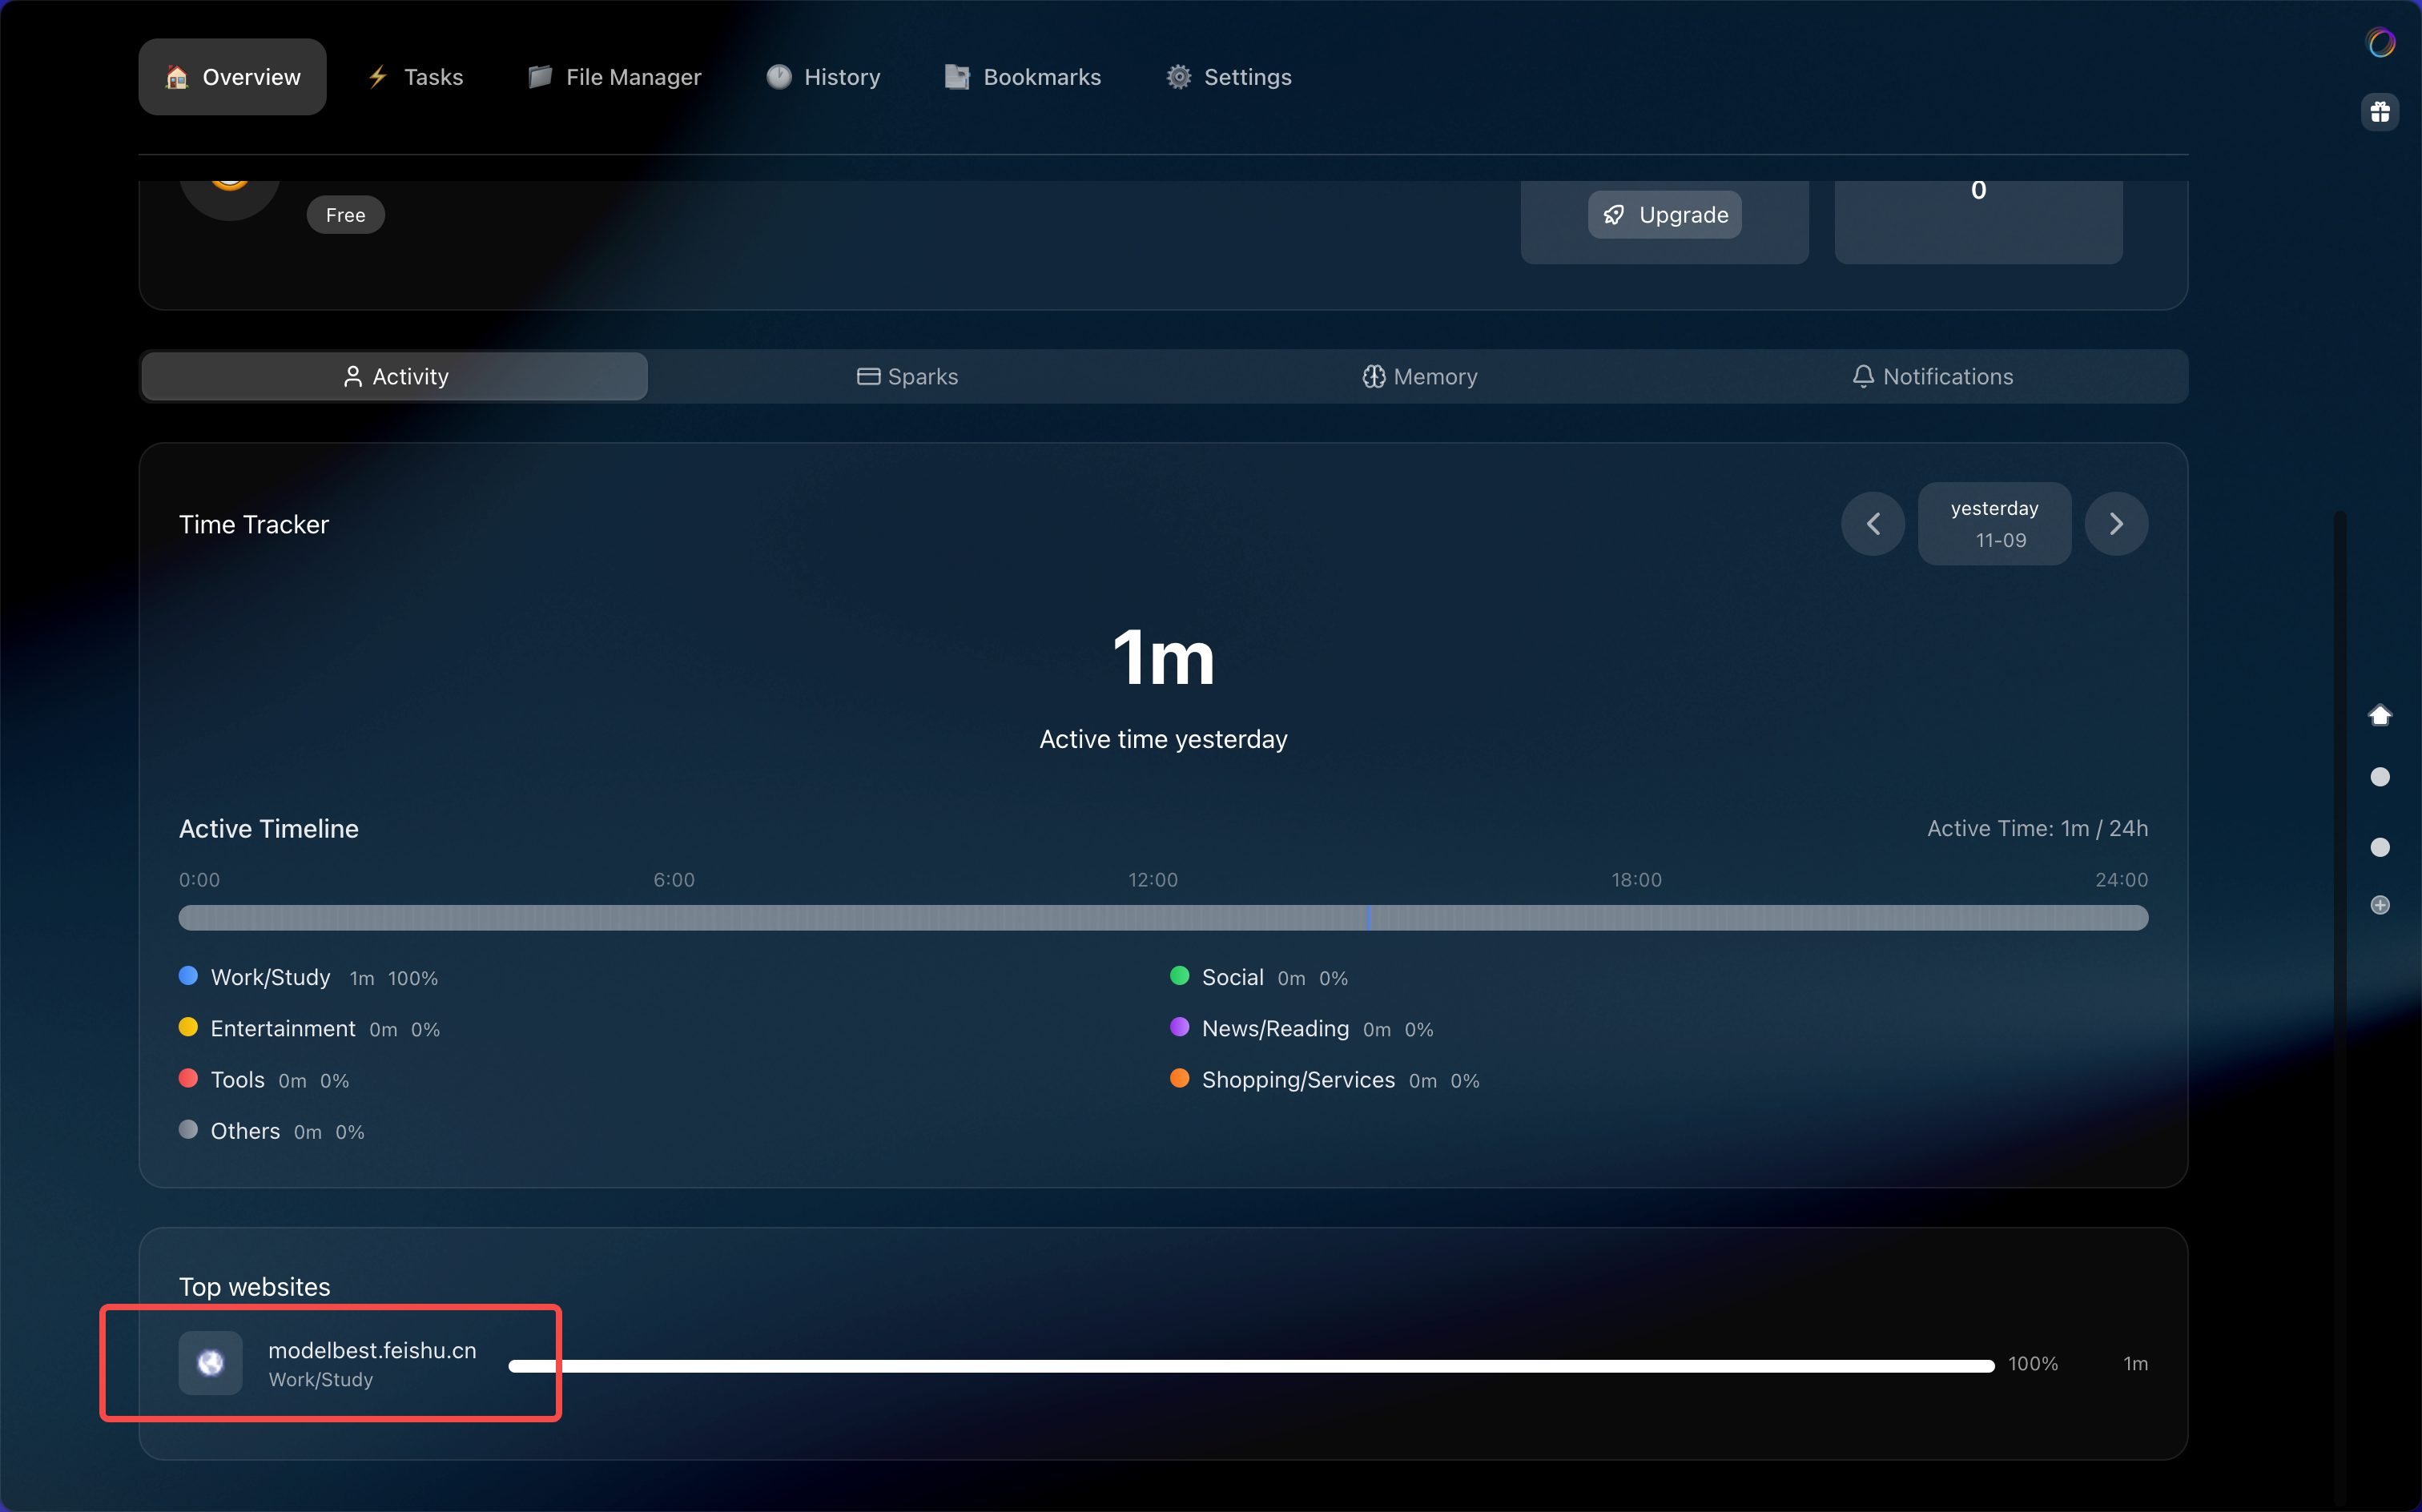This screenshot has height=1512, width=2422.
Task: Click the colorful ring logo icon
Action: pyautogui.click(x=2380, y=43)
